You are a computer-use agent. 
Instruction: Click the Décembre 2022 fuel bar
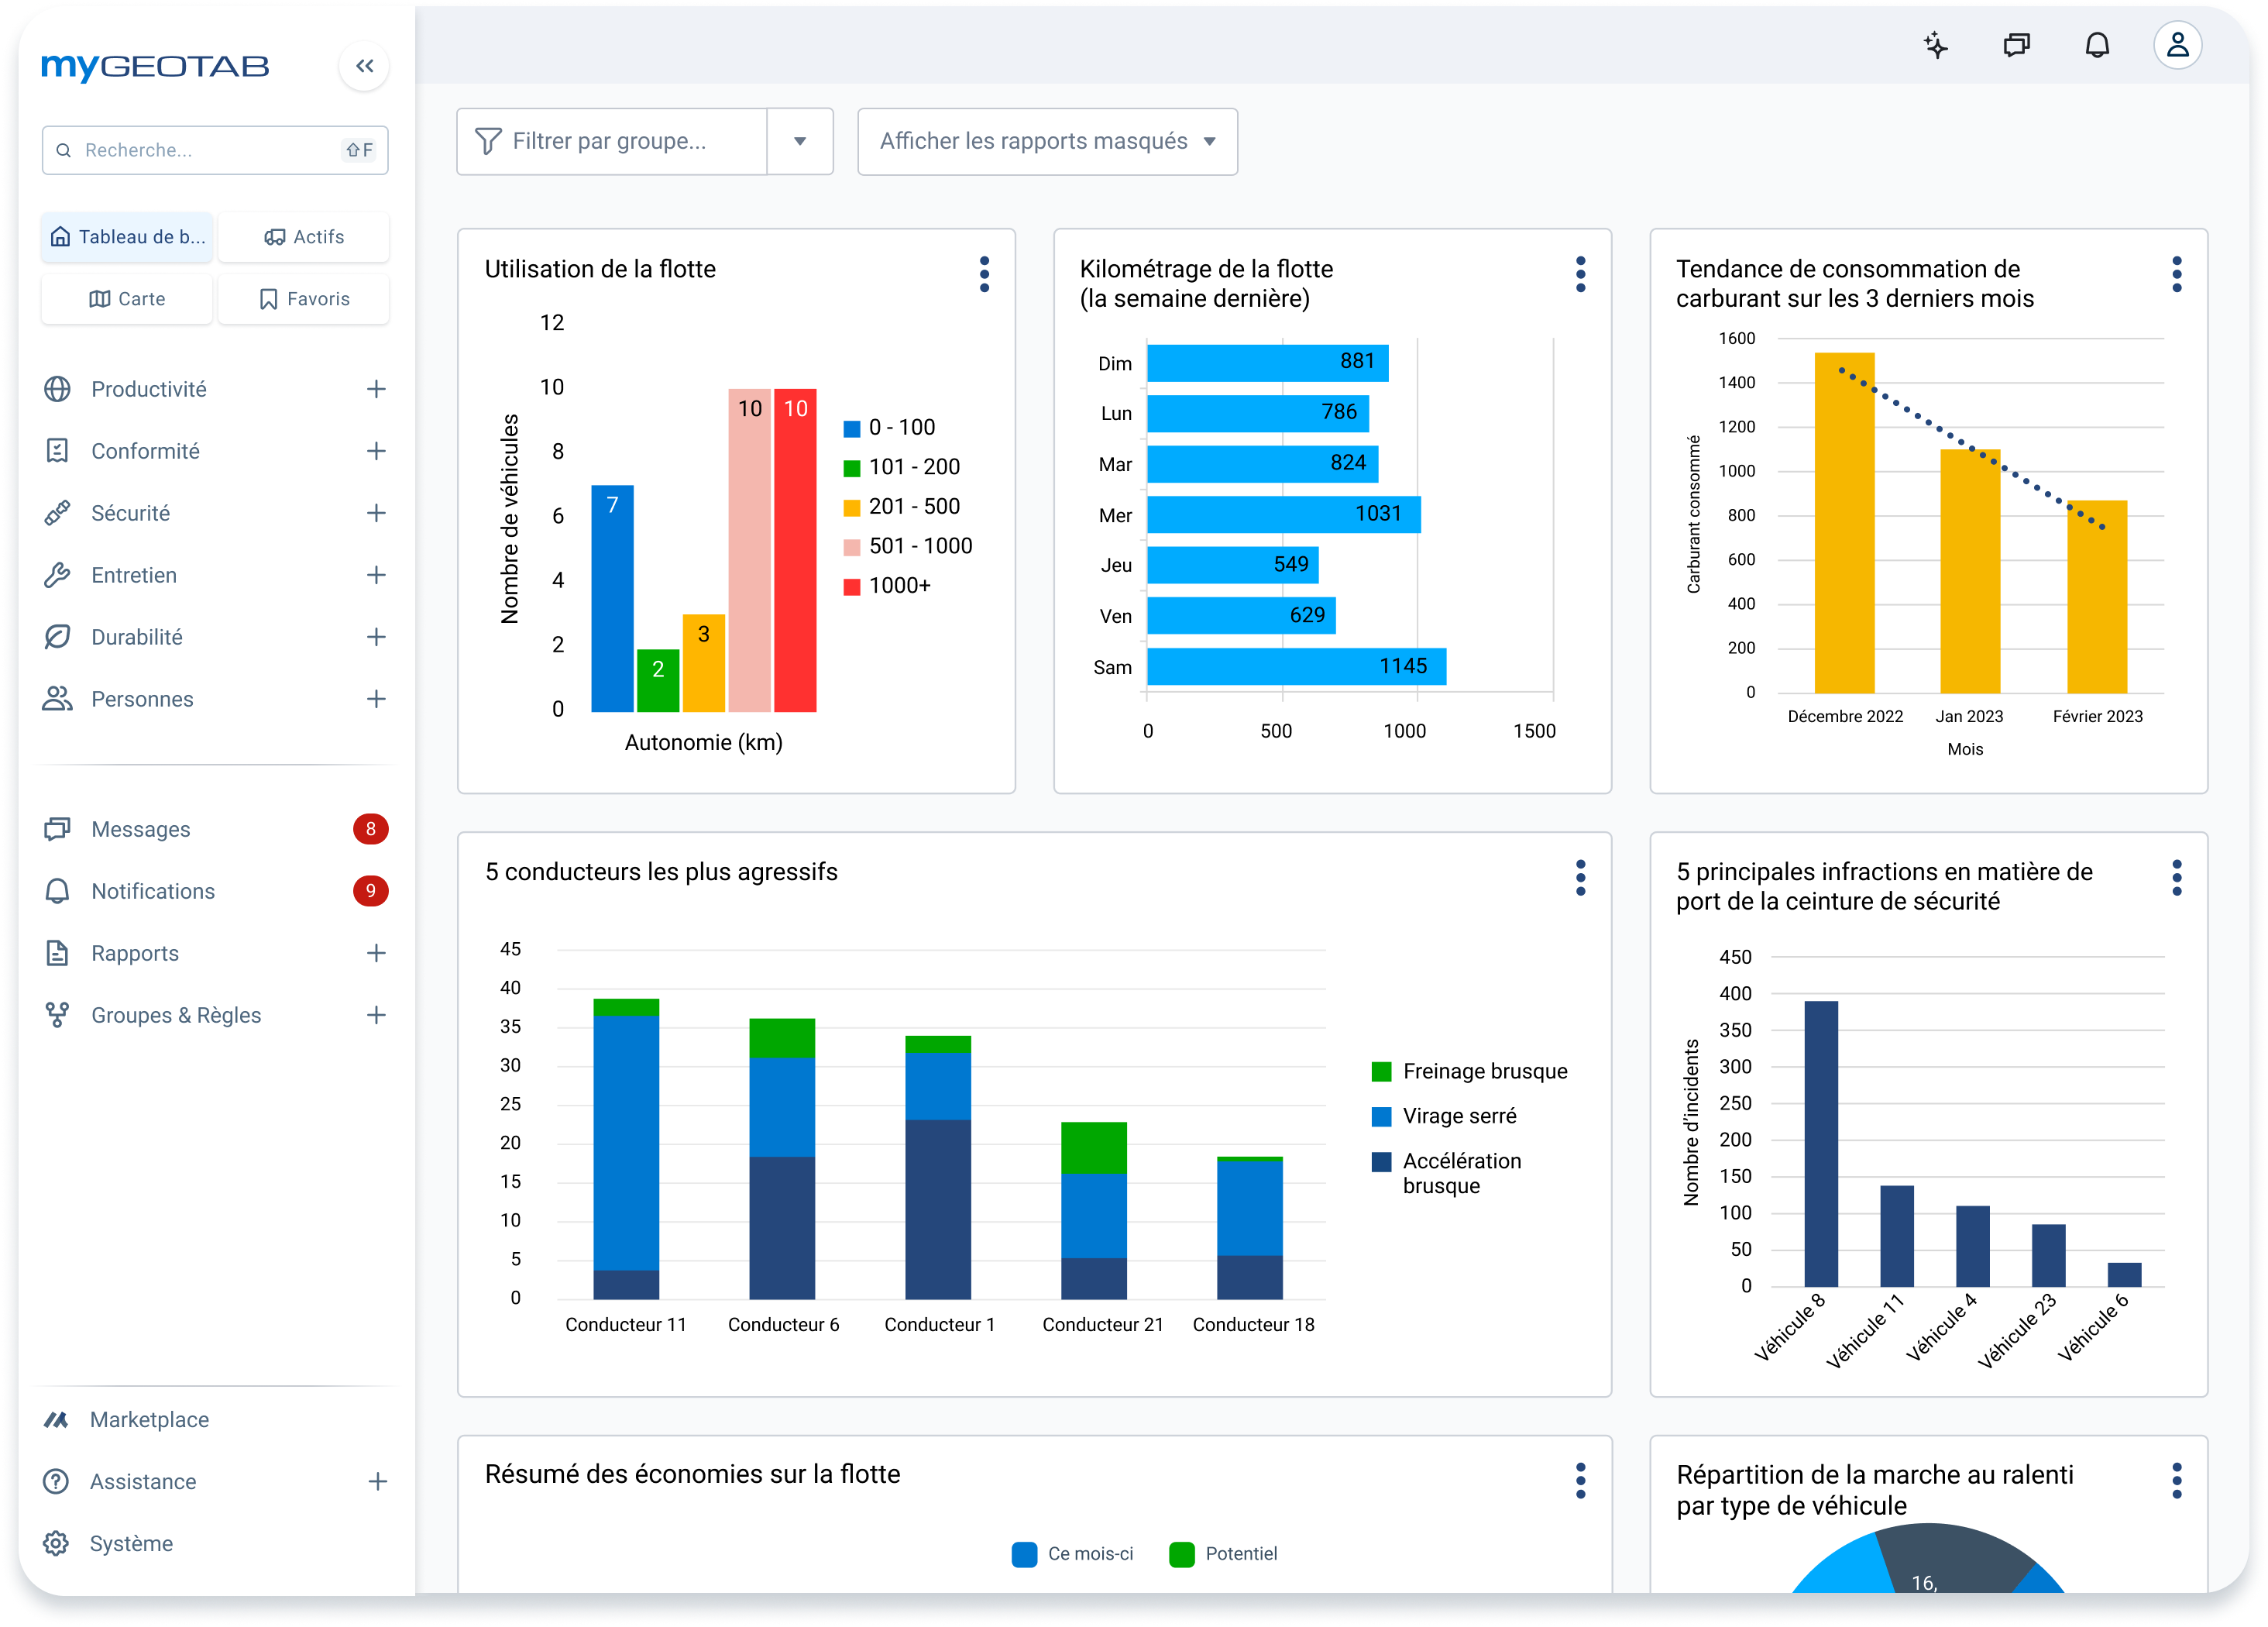1845,523
